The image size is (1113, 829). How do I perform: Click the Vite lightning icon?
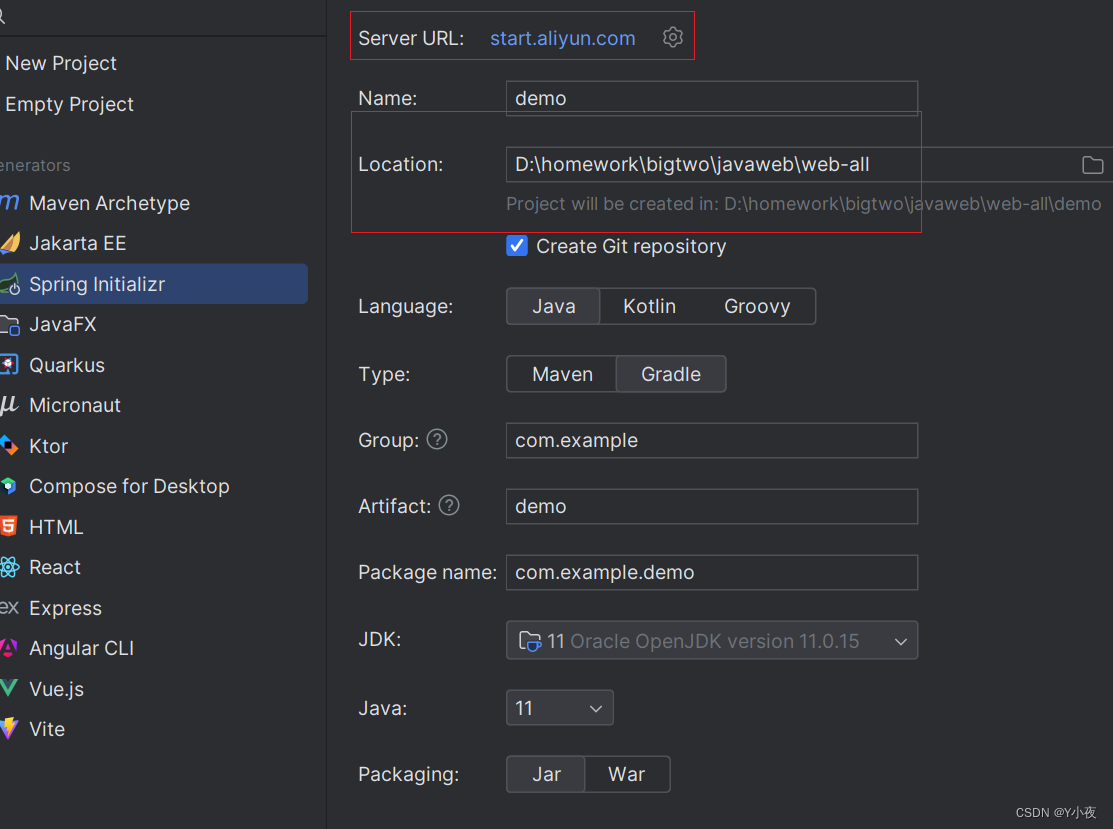(x=9, y=728)
